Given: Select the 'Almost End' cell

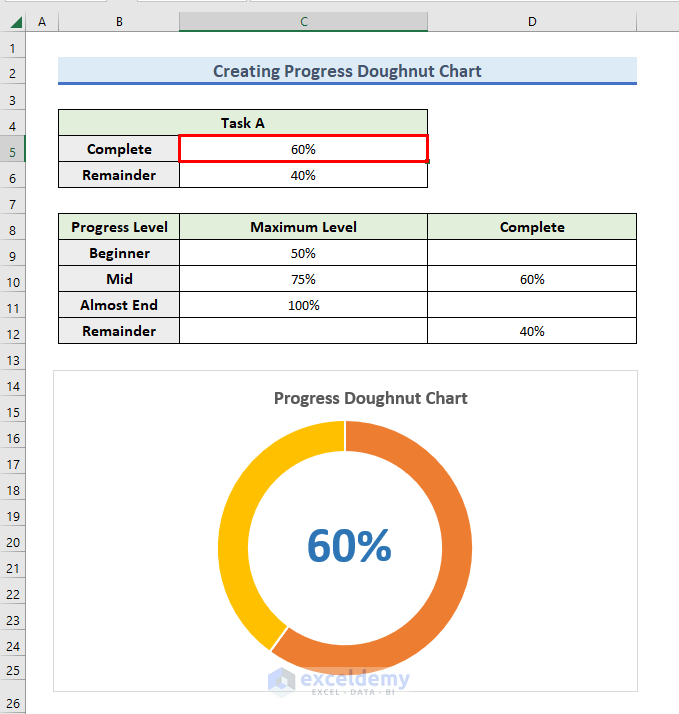Looking at the screenshot, I should click(119, 305).
